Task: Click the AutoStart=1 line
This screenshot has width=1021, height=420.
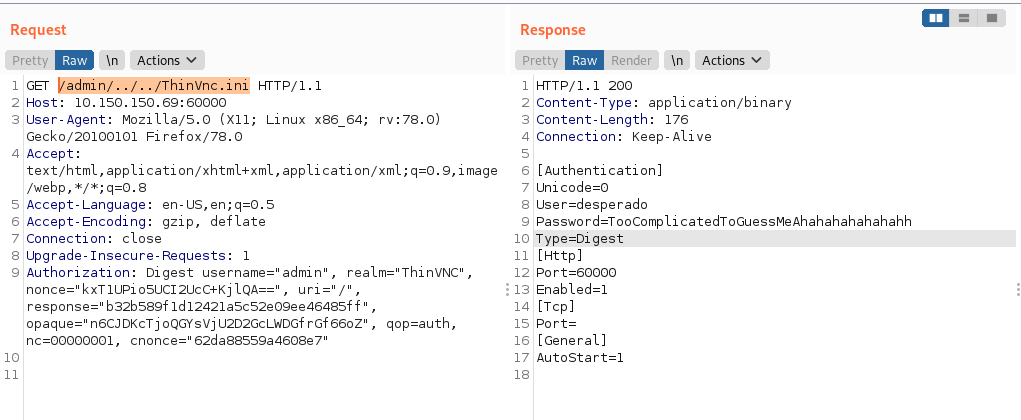Action: pyautogui.click(x=580, y=357)
